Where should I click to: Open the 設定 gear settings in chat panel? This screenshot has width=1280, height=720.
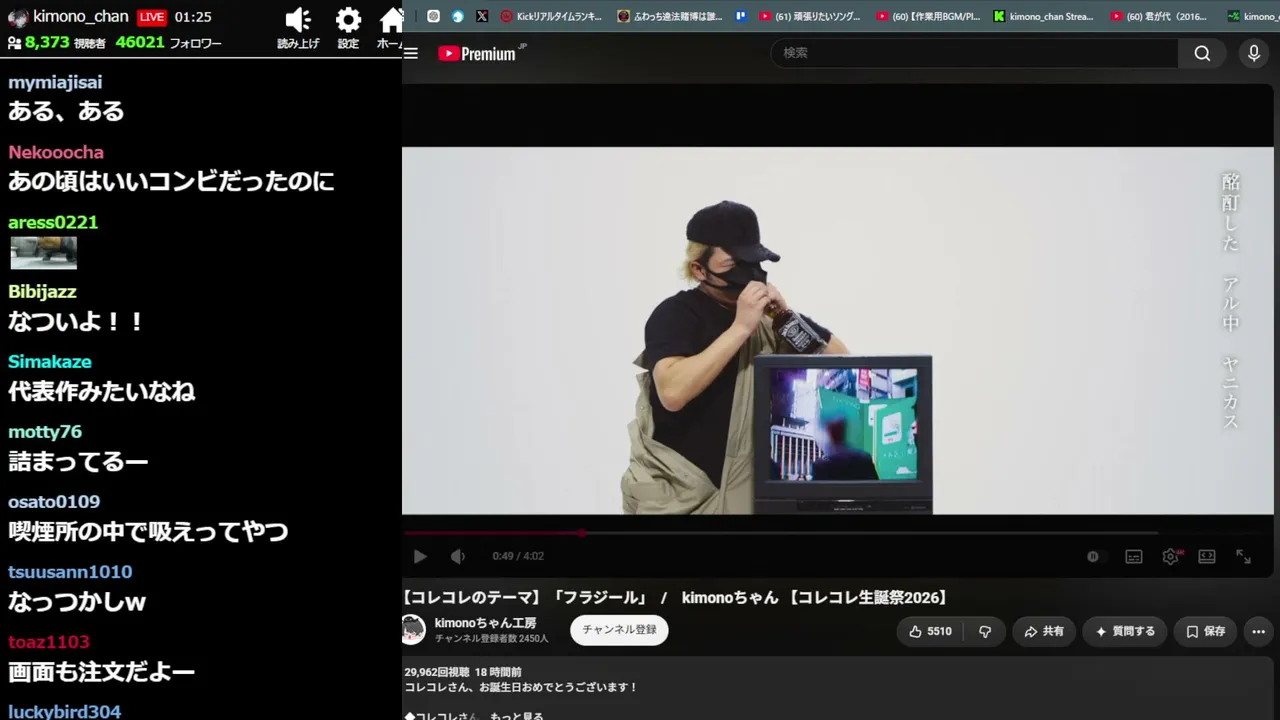click(348, 20)
